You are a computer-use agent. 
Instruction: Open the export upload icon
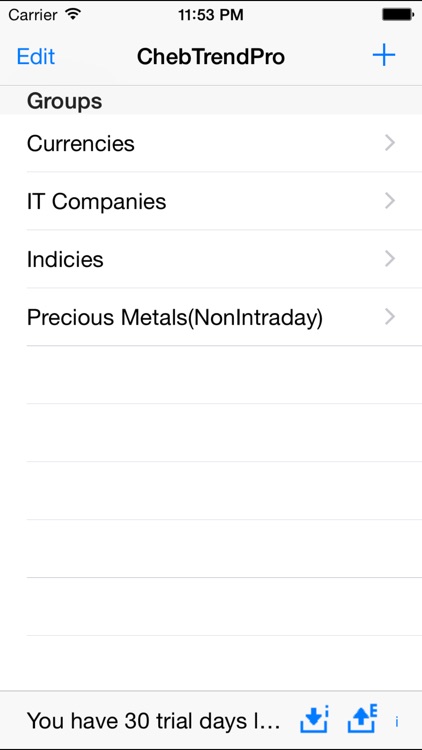pos(362,719)
